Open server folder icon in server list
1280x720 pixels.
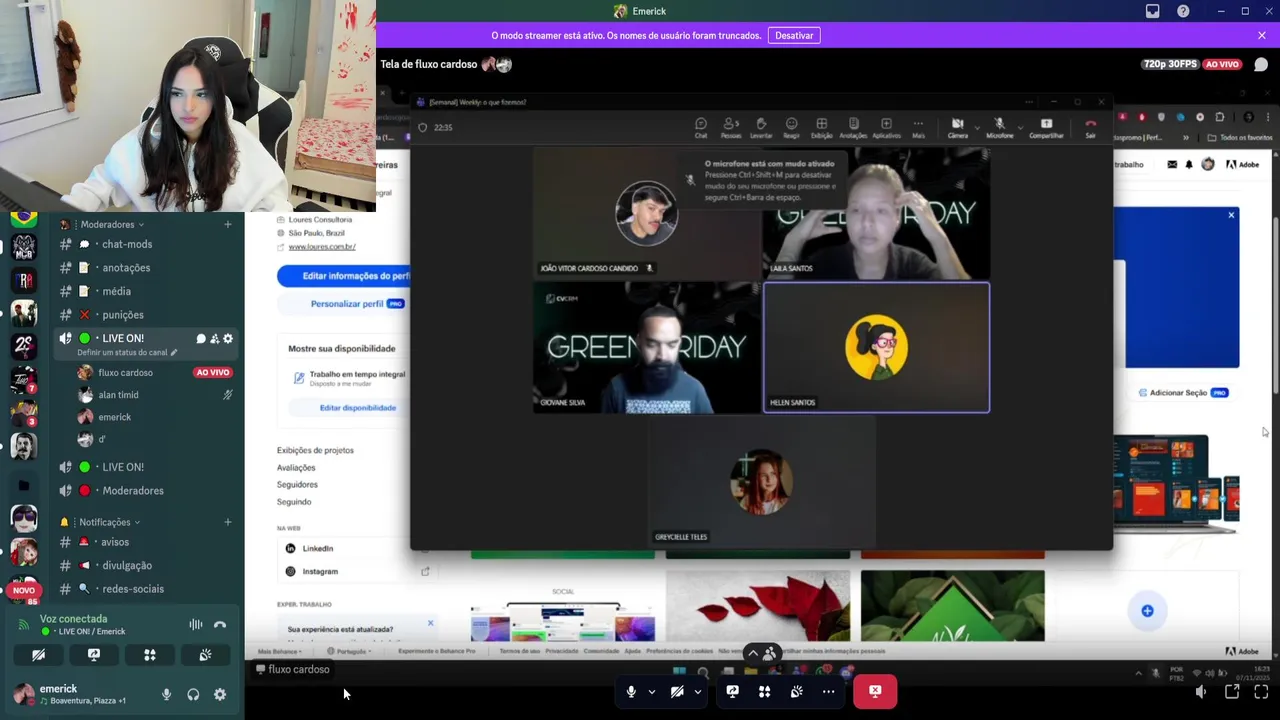pos(24,485)
